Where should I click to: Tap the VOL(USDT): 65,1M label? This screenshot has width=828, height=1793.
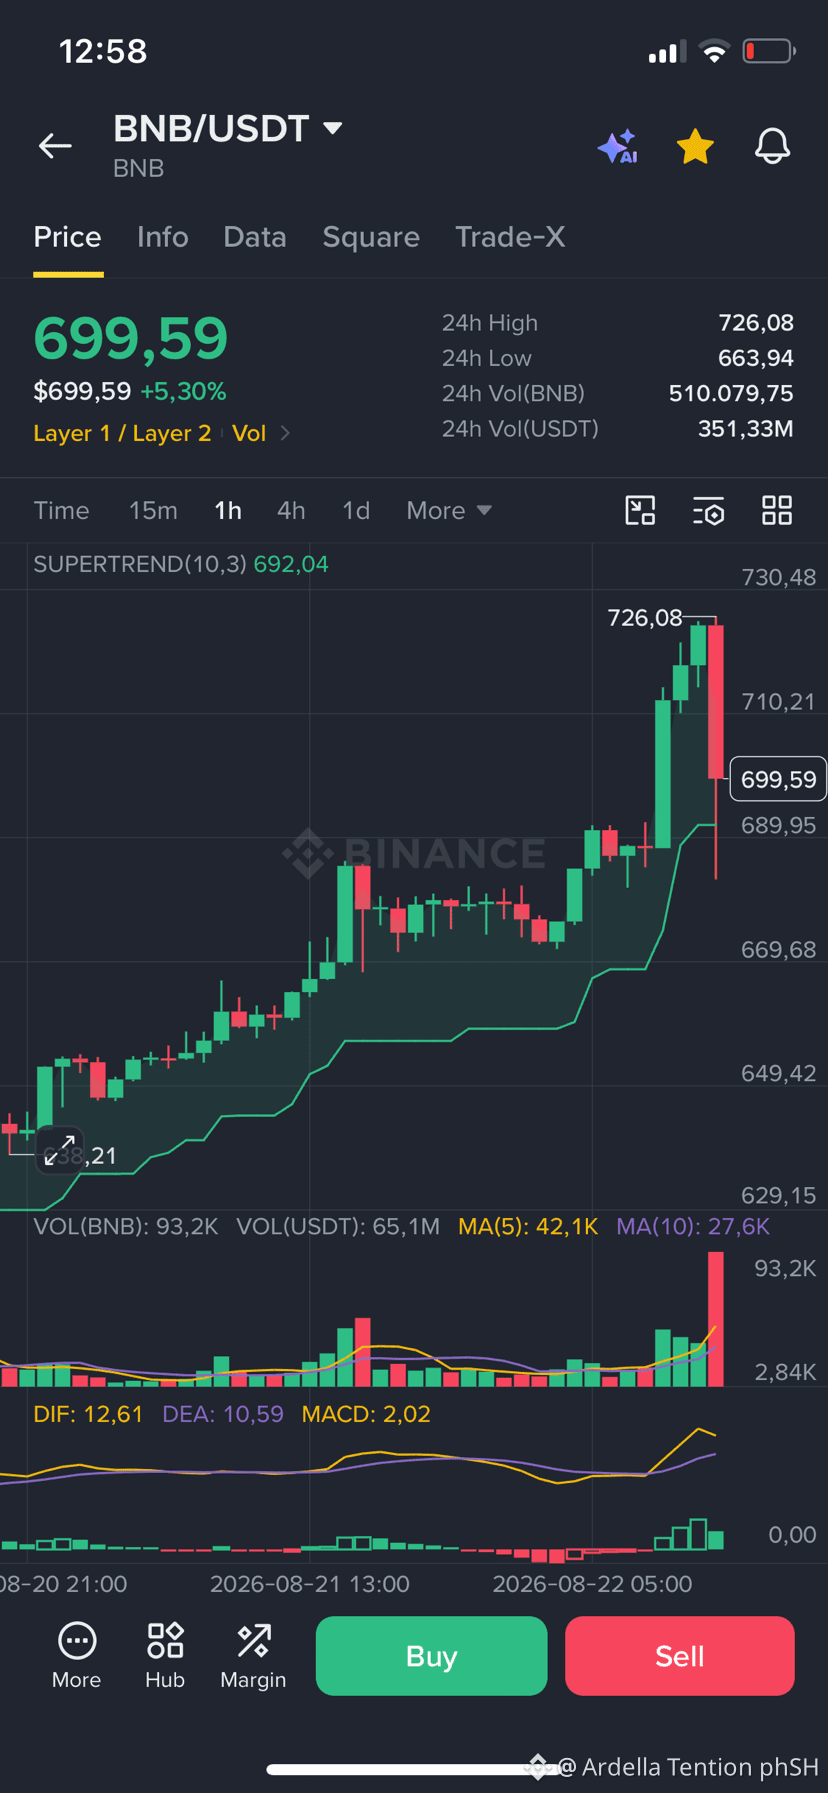338,1227
